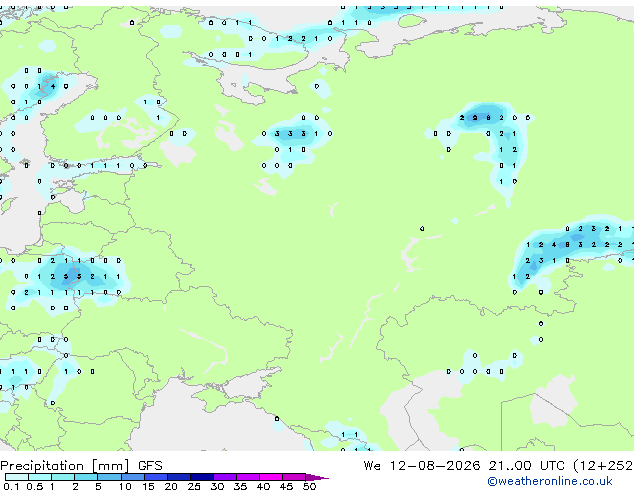Click the '0.1' legend scale label
This screenshot has width=634, height=490.
coord(11,486)
